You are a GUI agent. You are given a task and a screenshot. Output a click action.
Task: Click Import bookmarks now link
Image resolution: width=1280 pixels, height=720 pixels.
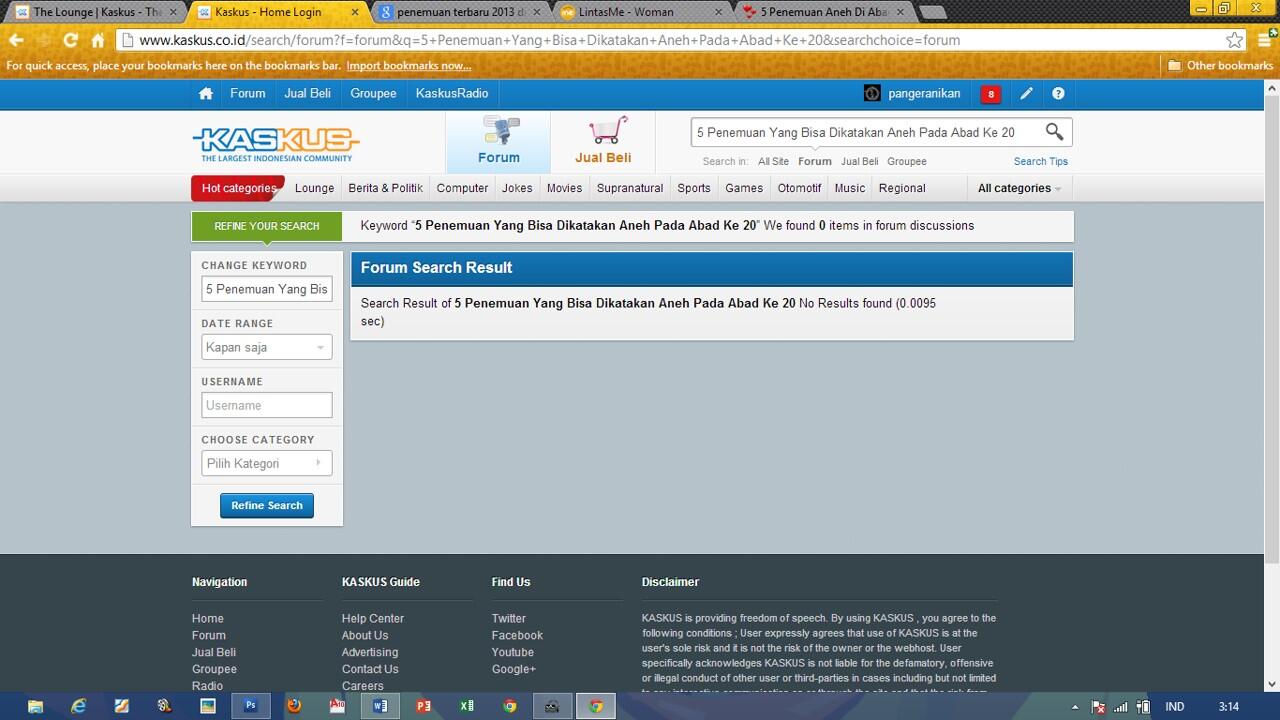(x=409, y=66)
